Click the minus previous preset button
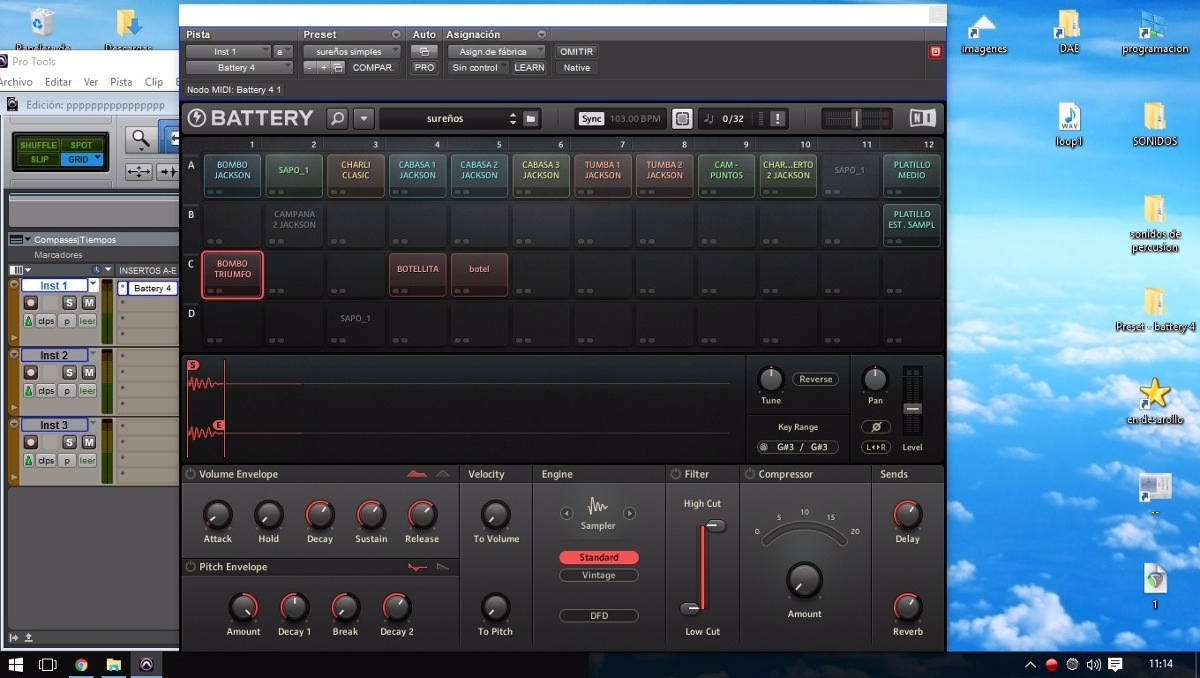Image resolution: width=1200 pixels, height=678 pixels. pos(310,67)
